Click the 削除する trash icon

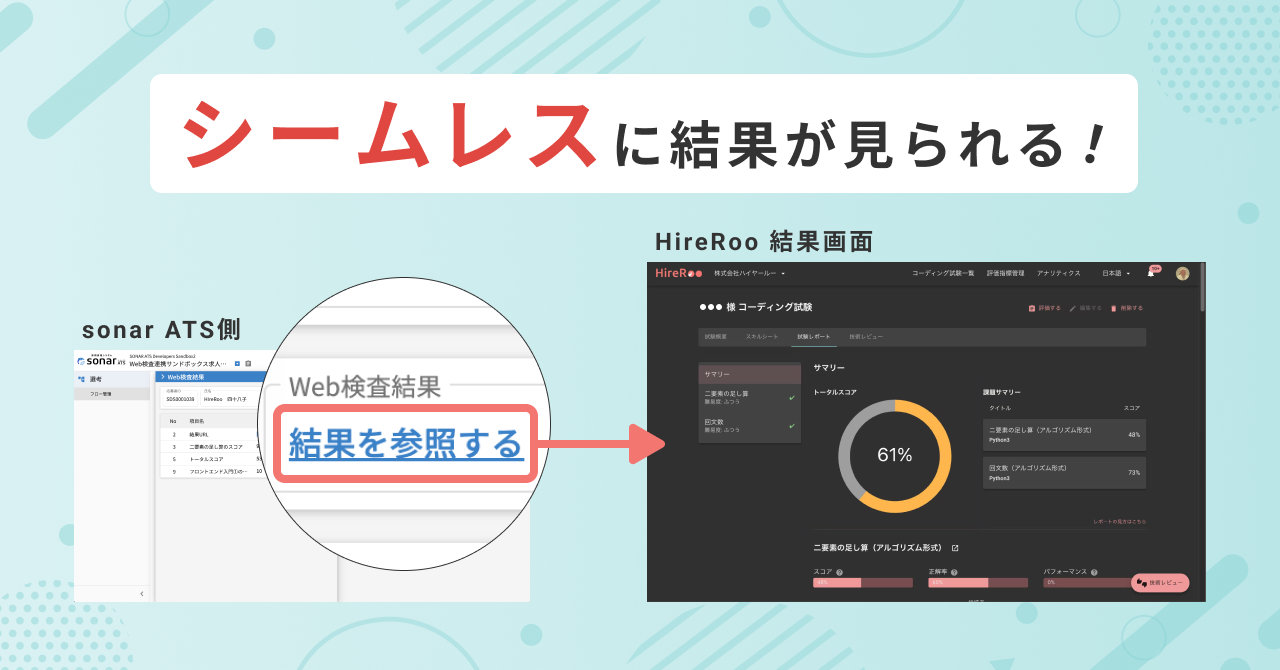coord(1114,308)
